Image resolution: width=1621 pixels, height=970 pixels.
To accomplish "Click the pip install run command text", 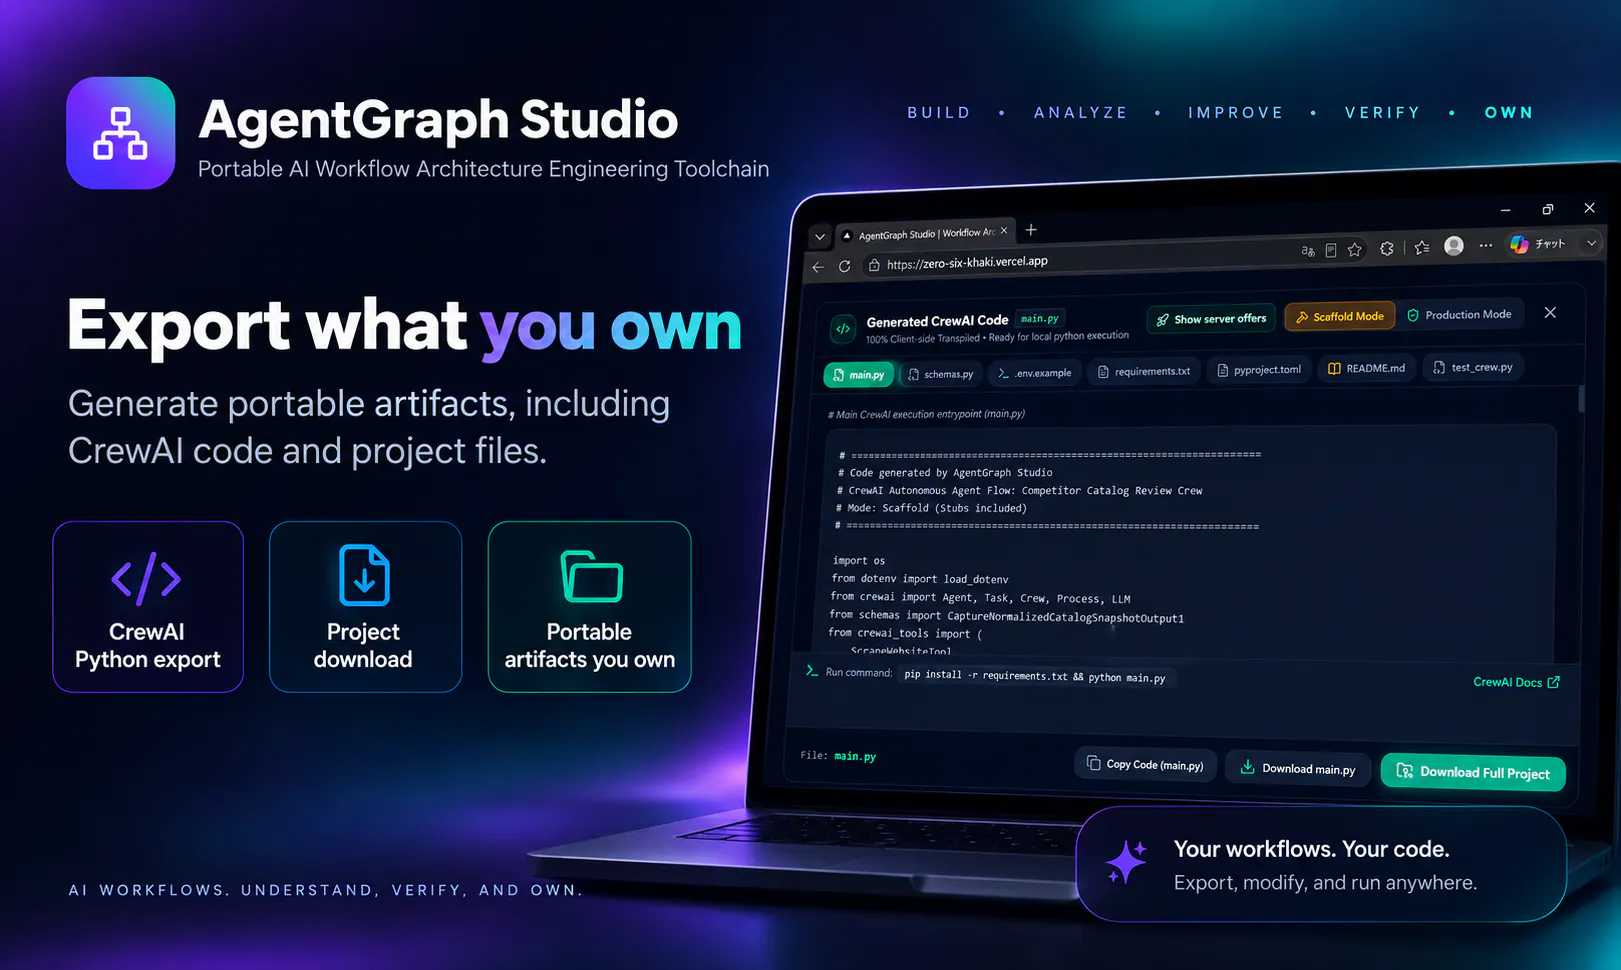I will (x=1035, y=676).
